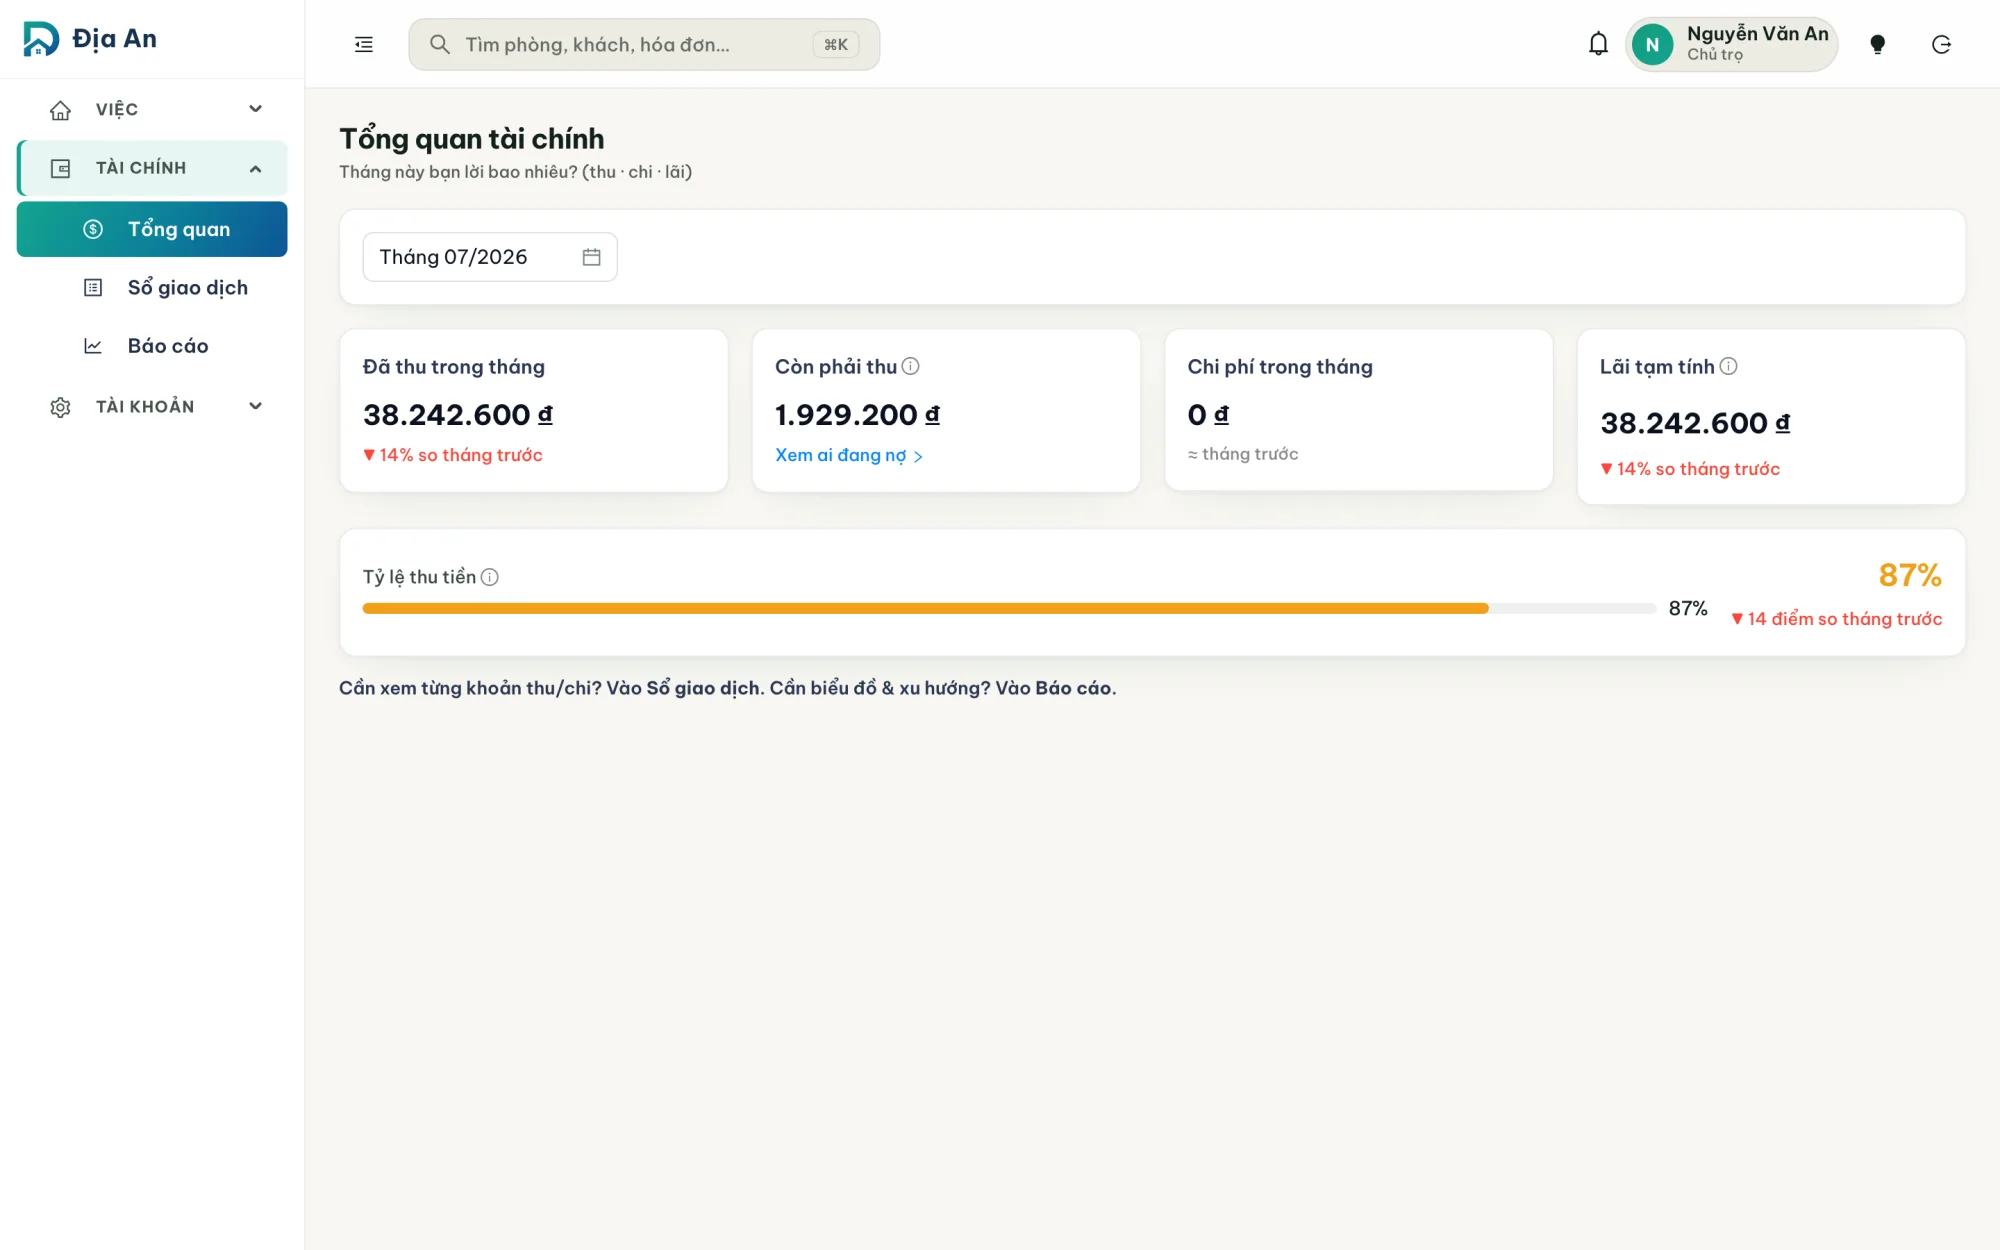Click the green N avatar
Screen dimensions: 2000x1250
1652,44
